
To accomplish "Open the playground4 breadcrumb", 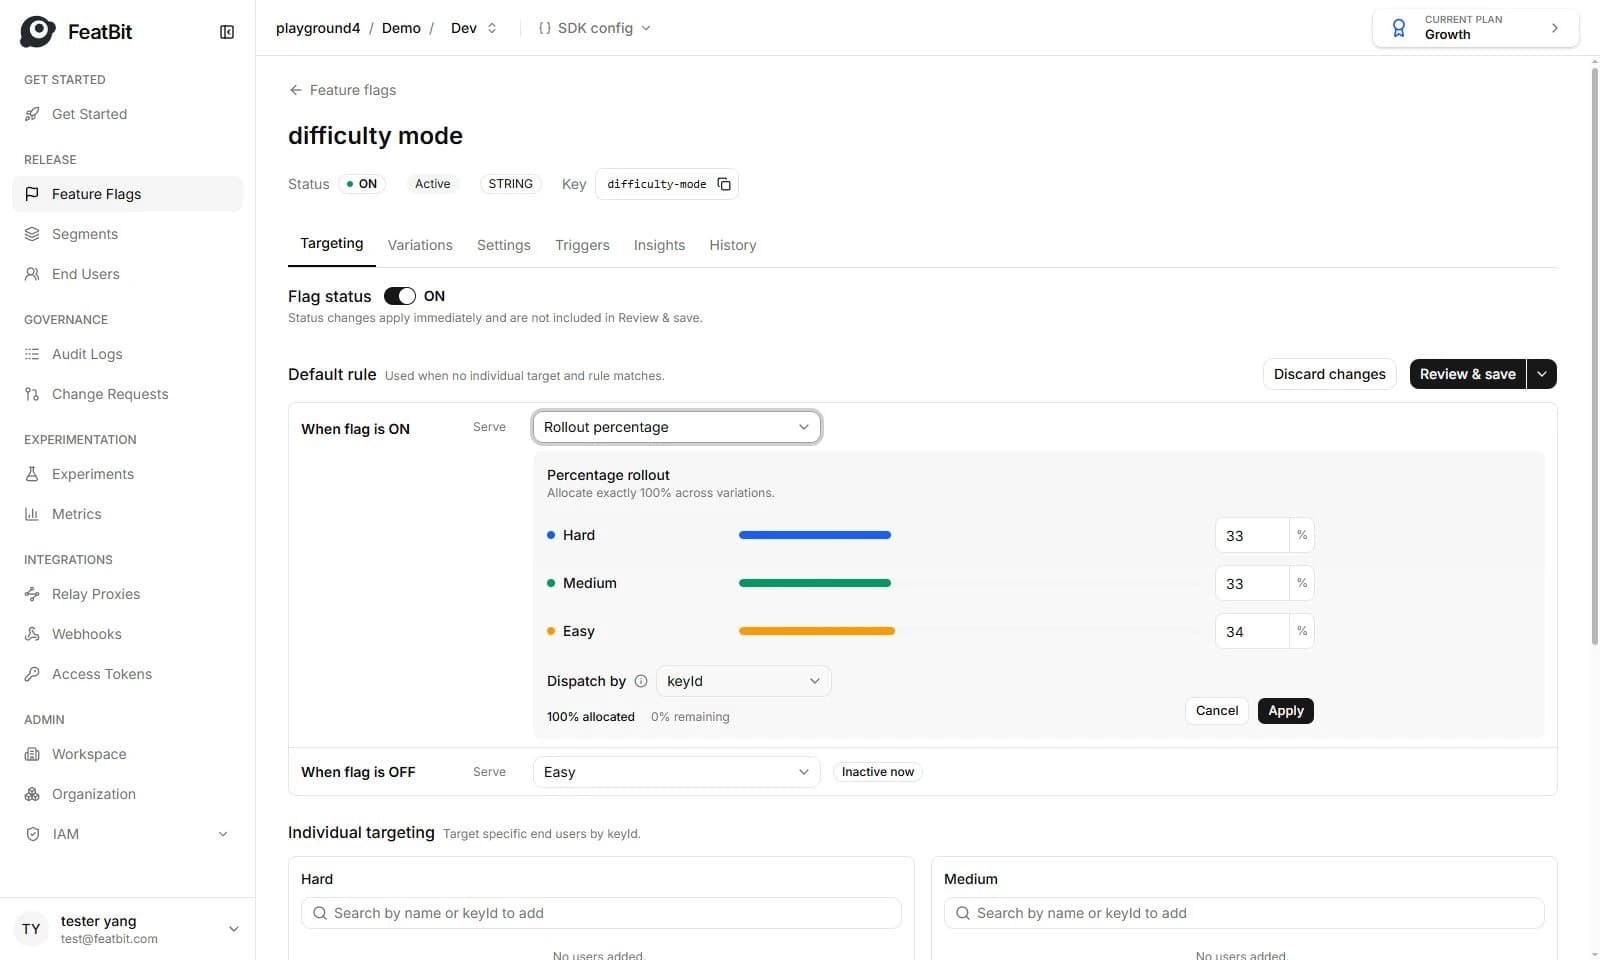I will click(x=318, y=28).
